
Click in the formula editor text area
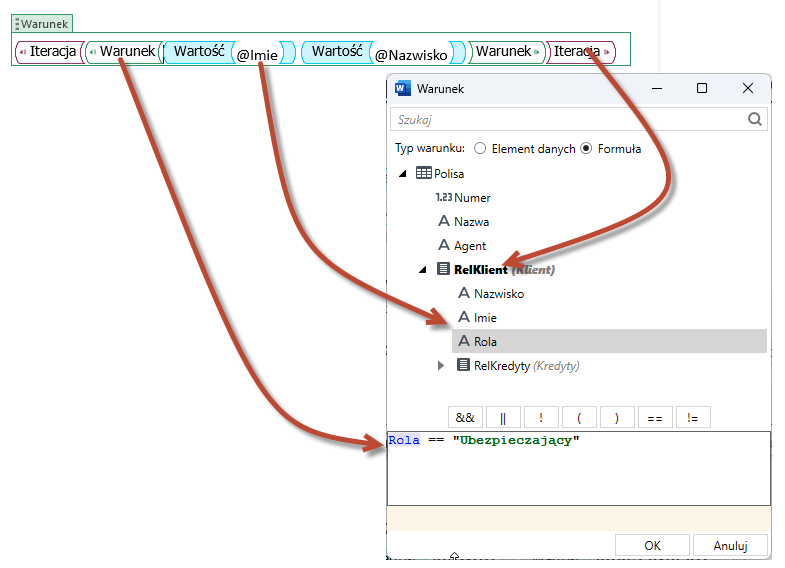click(x=579, y=468)
